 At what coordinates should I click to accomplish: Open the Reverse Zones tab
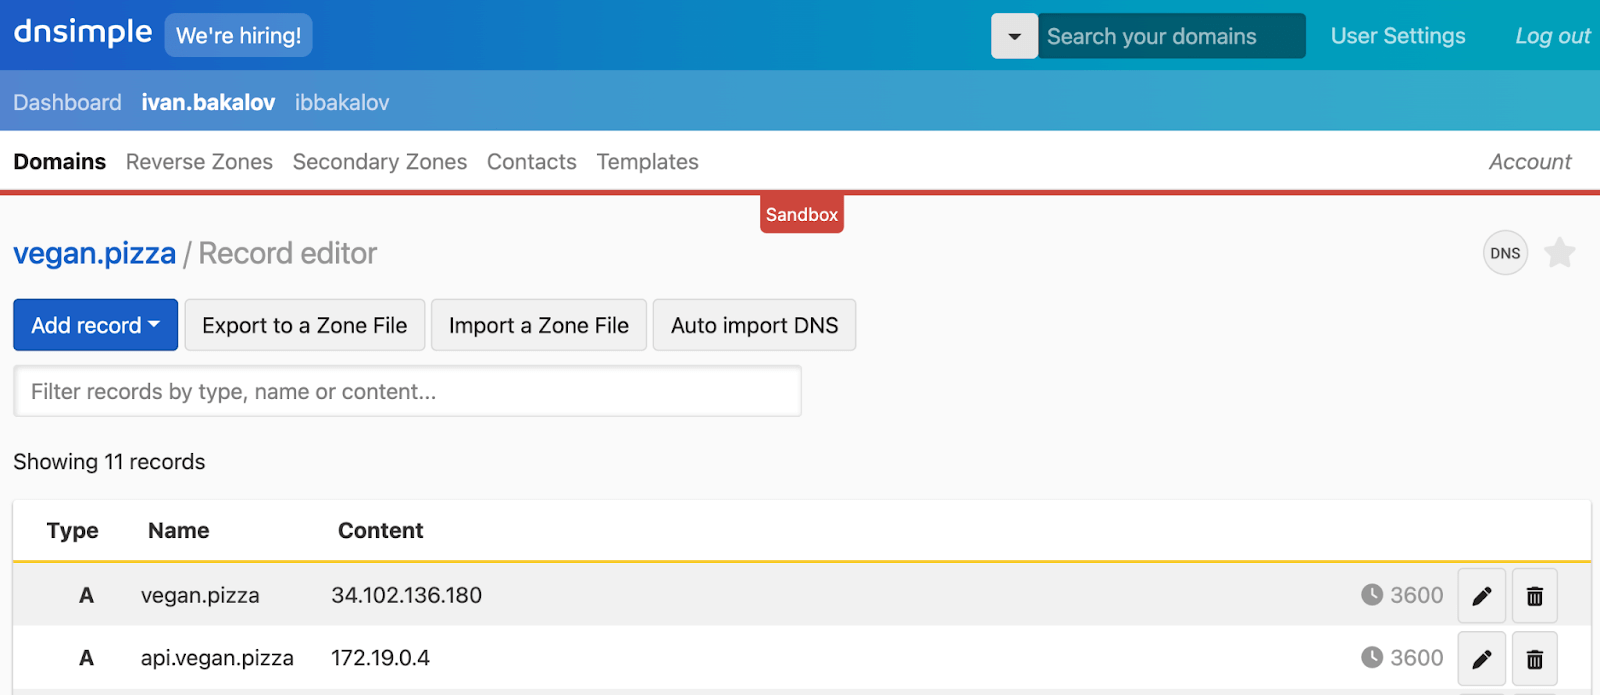199,162
